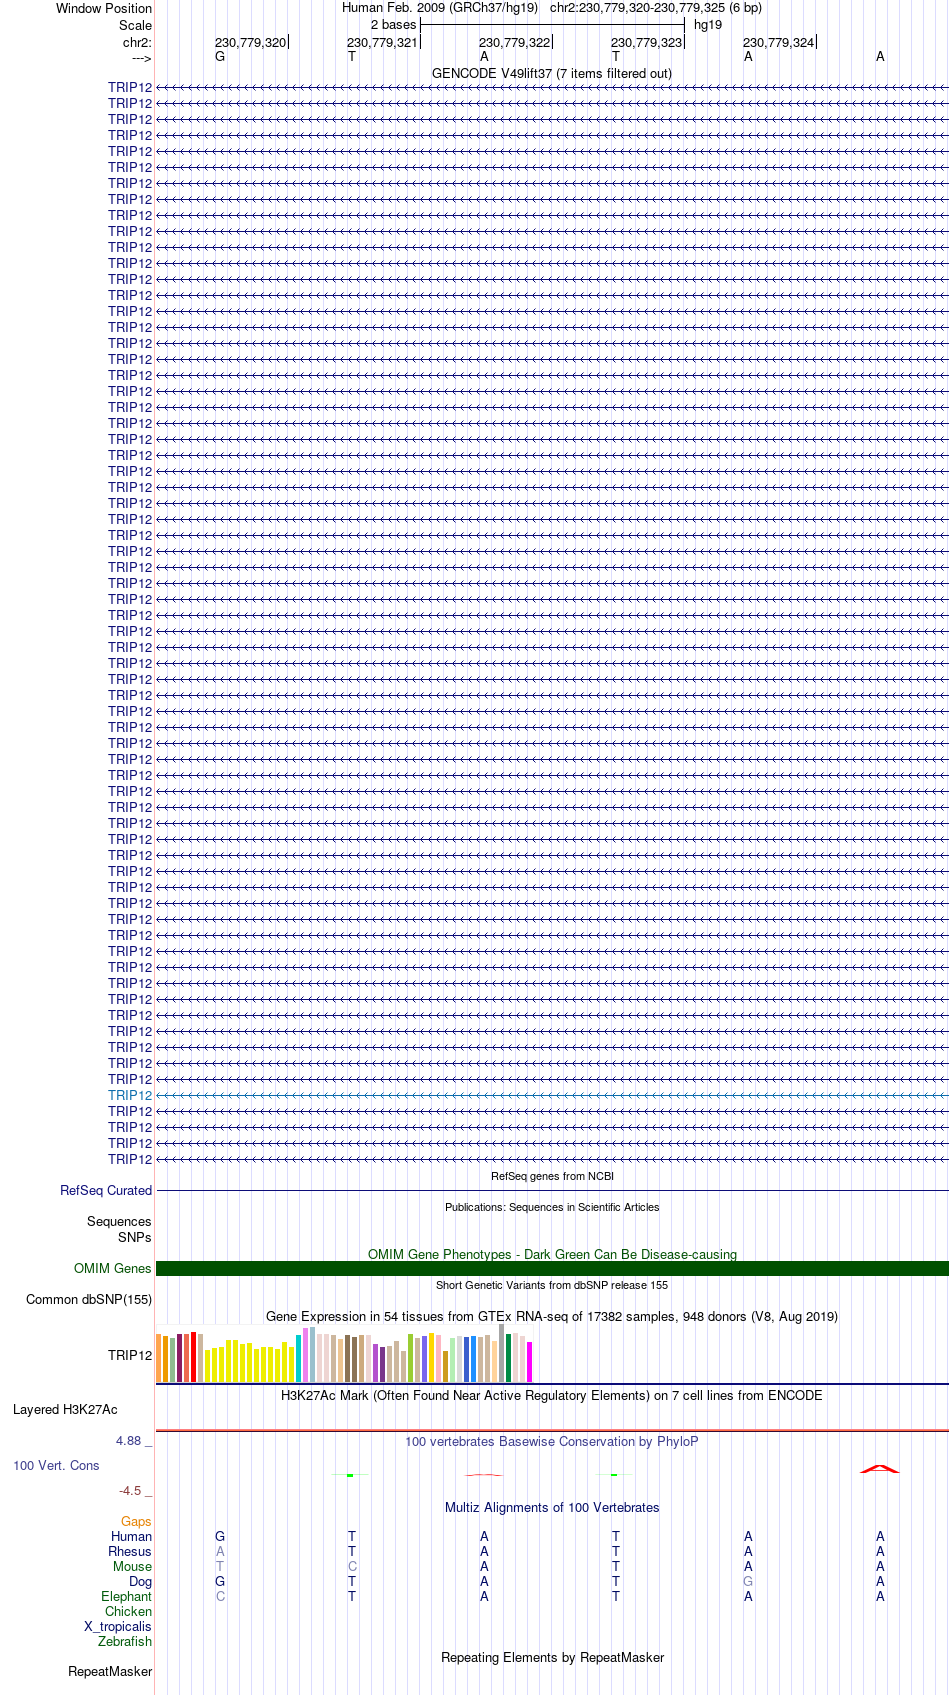Click the red conservation peak in PhyloP track
Viewport: 950px width, 1695px height.
coord(880,1468)
